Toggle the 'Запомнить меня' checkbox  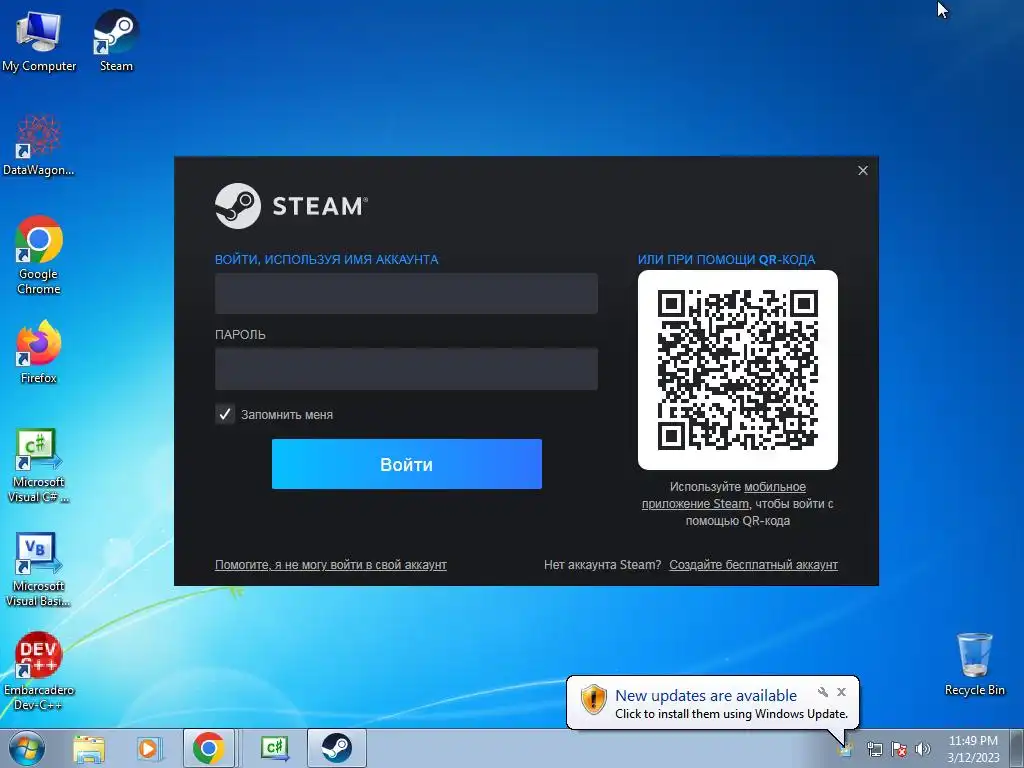[x=225, y=414]
